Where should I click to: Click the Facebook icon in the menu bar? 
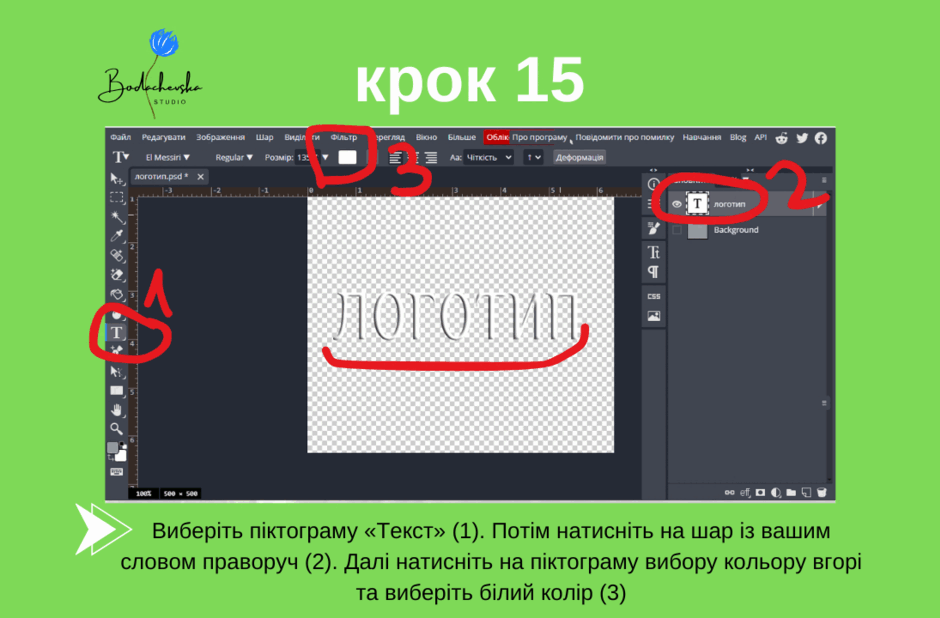click(x=821, y=138)
